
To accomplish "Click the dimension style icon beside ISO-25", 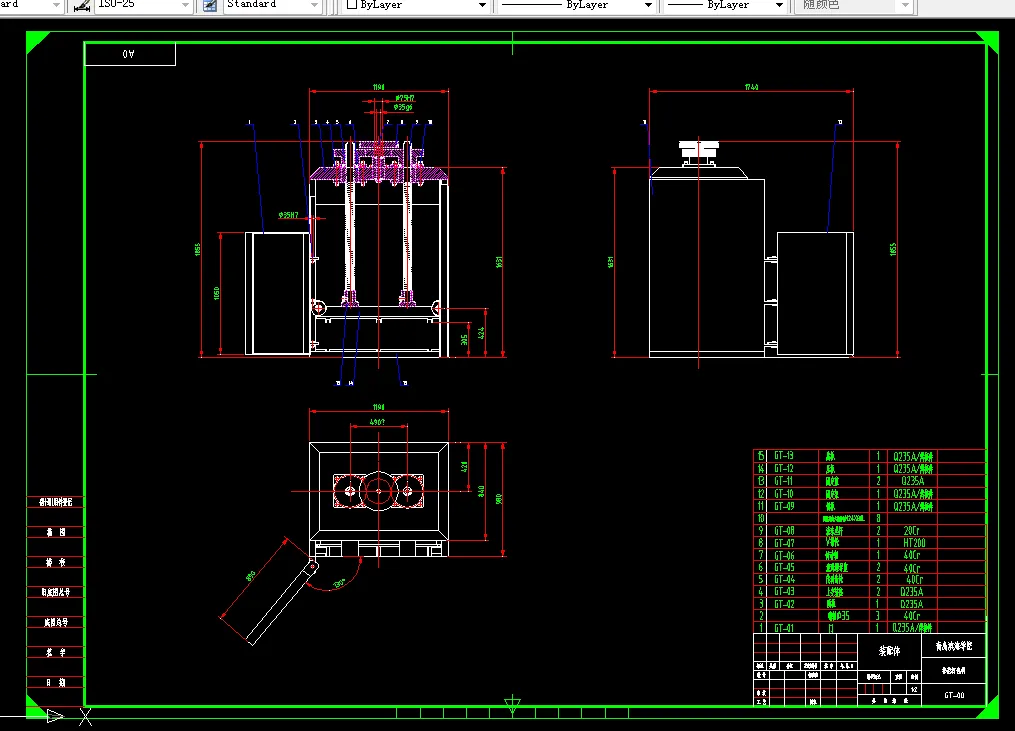I will point(82,5).
